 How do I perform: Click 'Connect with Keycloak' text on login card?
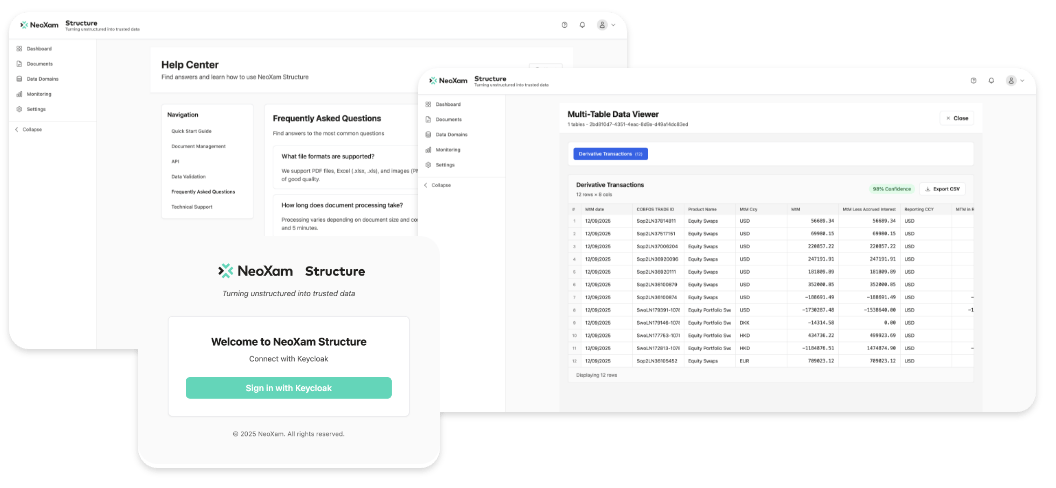[289, 359]
